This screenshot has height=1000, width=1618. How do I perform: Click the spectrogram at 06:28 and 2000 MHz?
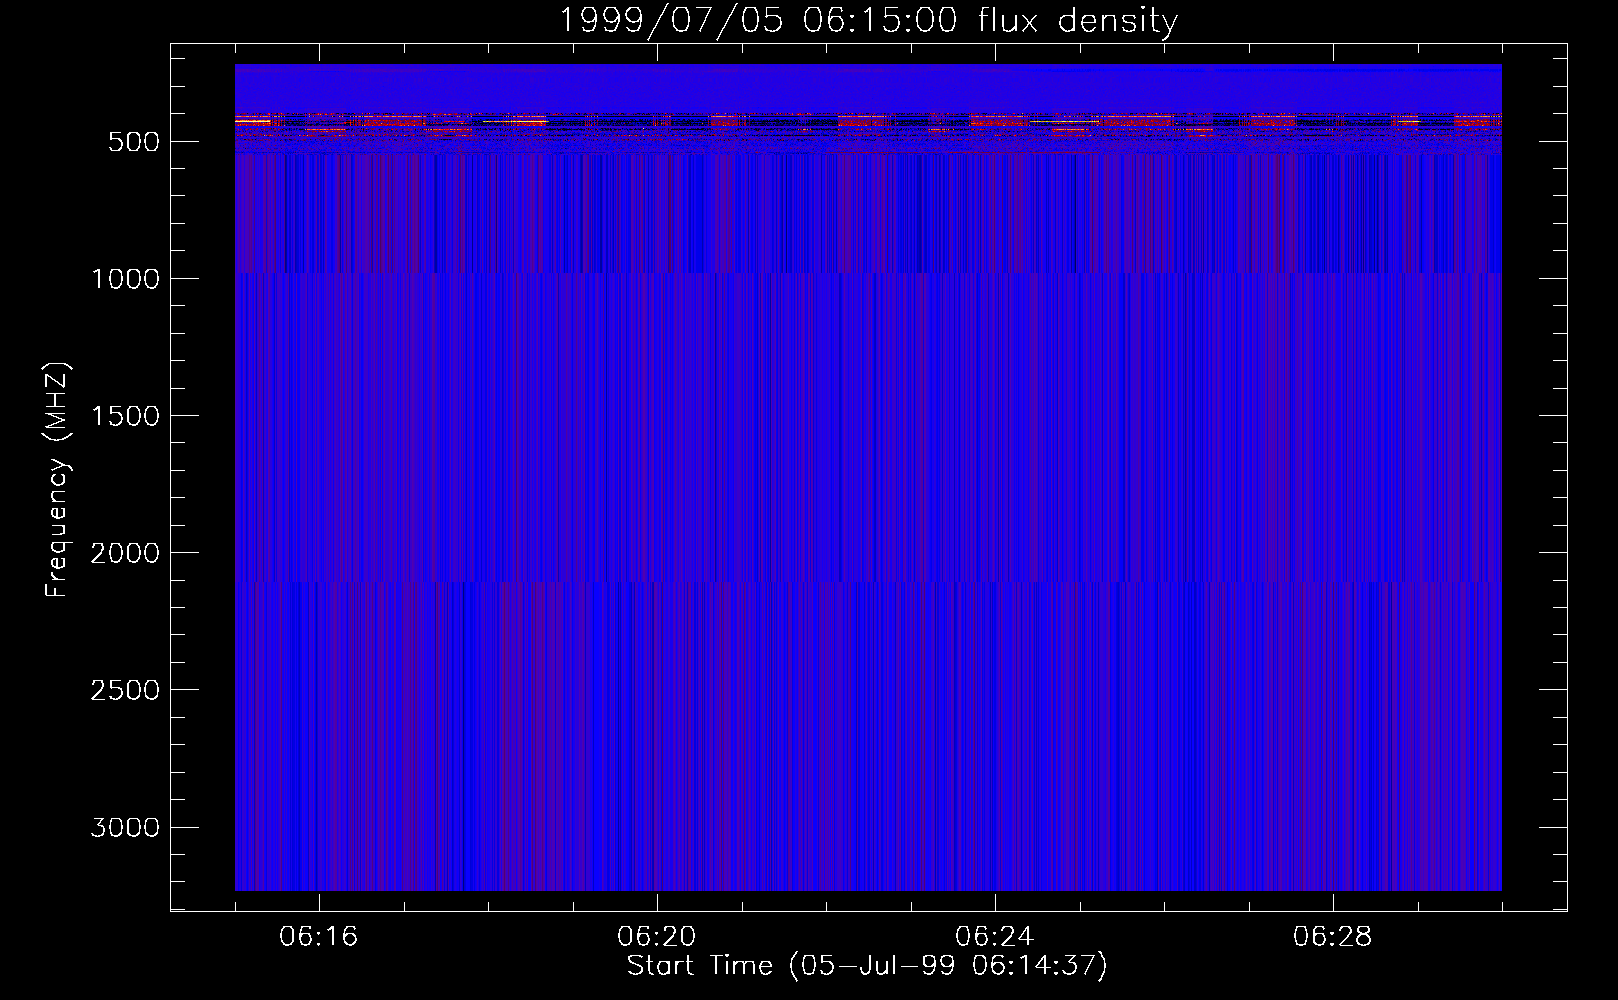point(1333,552)
